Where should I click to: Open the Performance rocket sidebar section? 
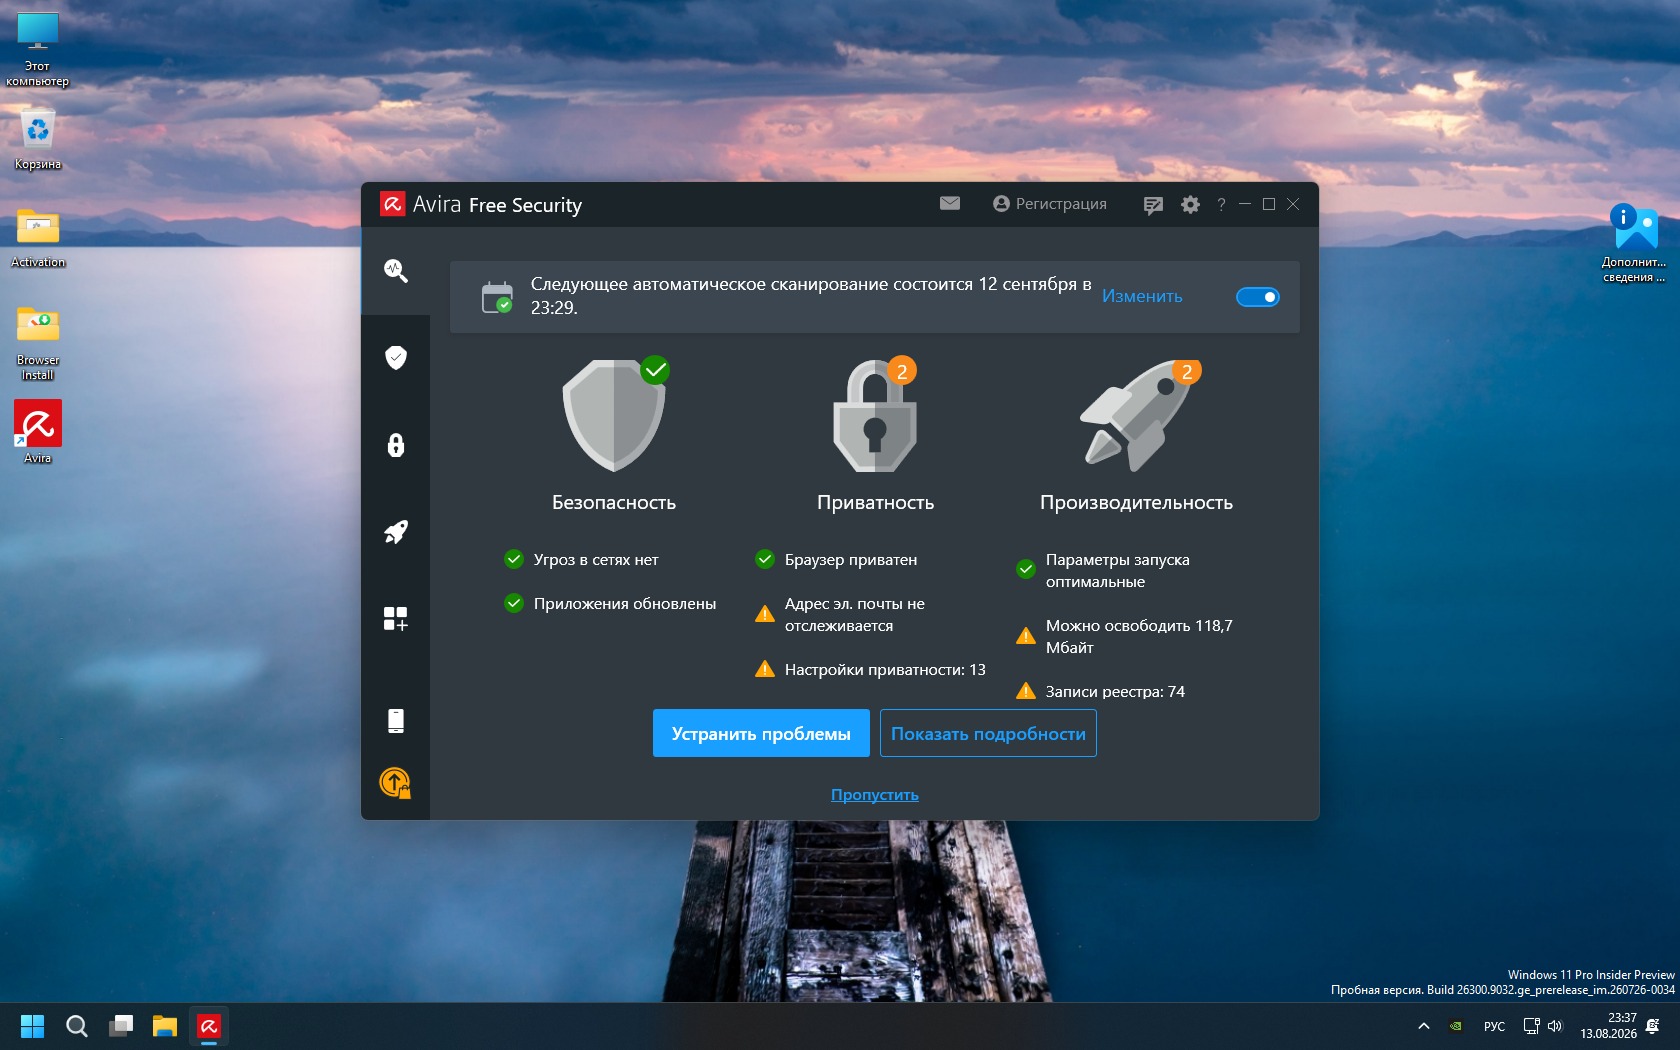click(x=396, y=532)
